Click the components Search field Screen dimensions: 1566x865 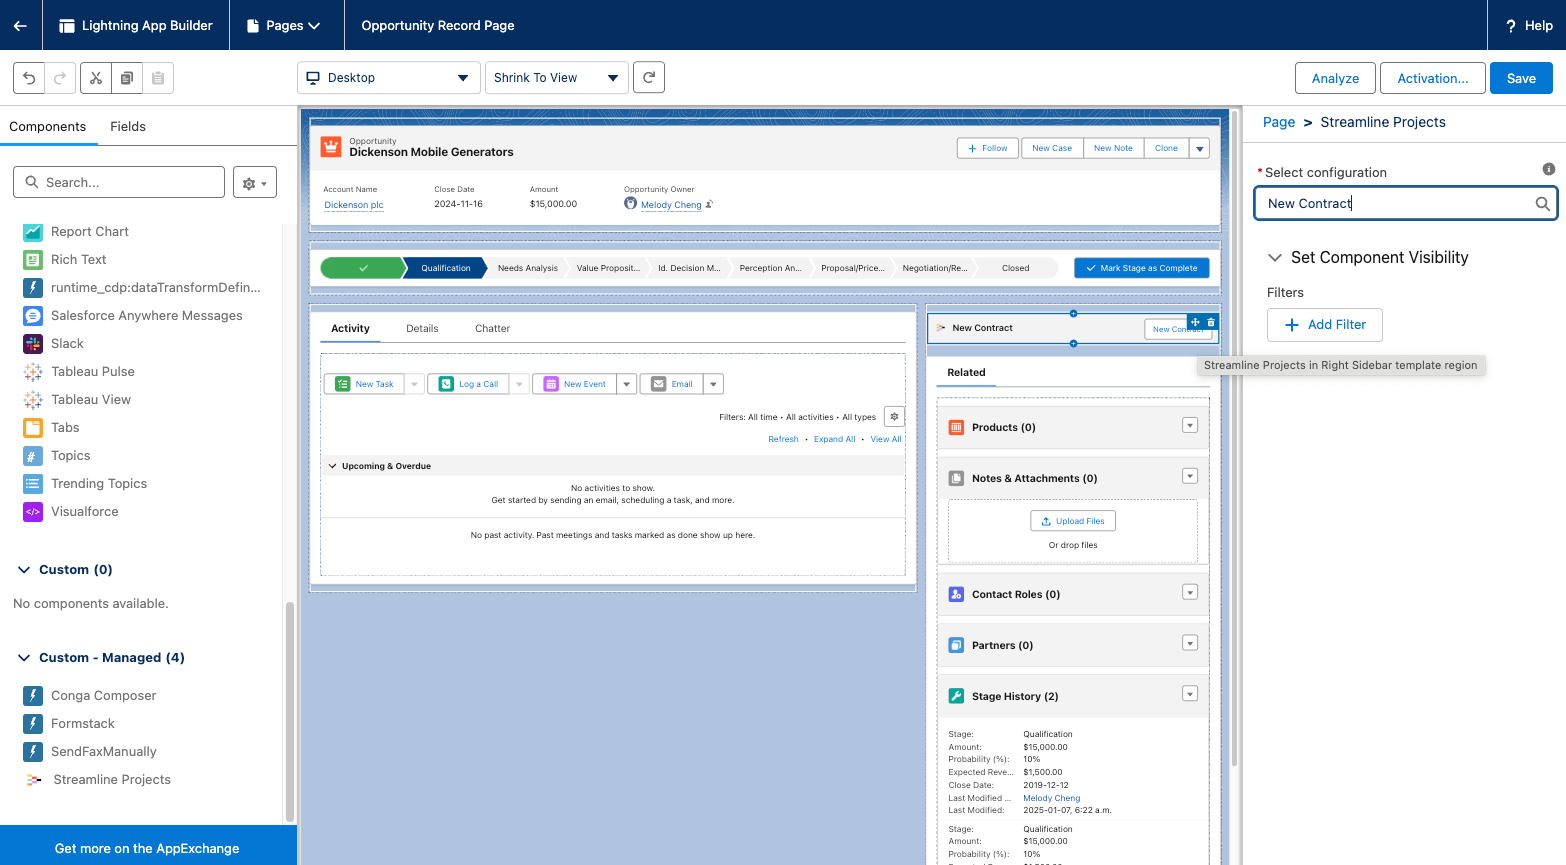(x=130, y=182)
